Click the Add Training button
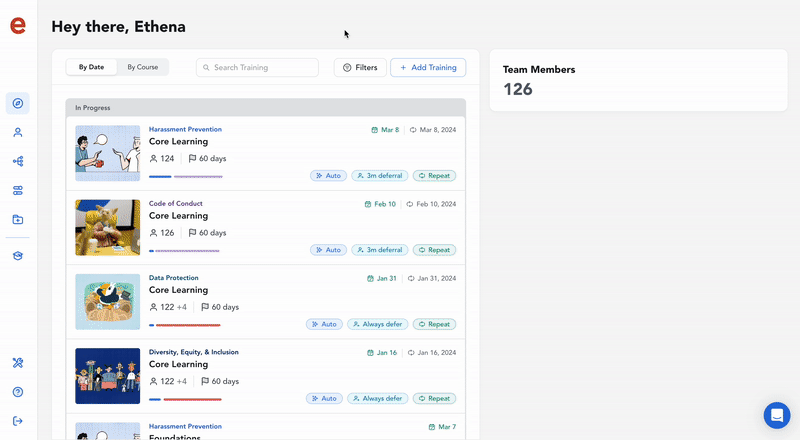 [428, 67]
